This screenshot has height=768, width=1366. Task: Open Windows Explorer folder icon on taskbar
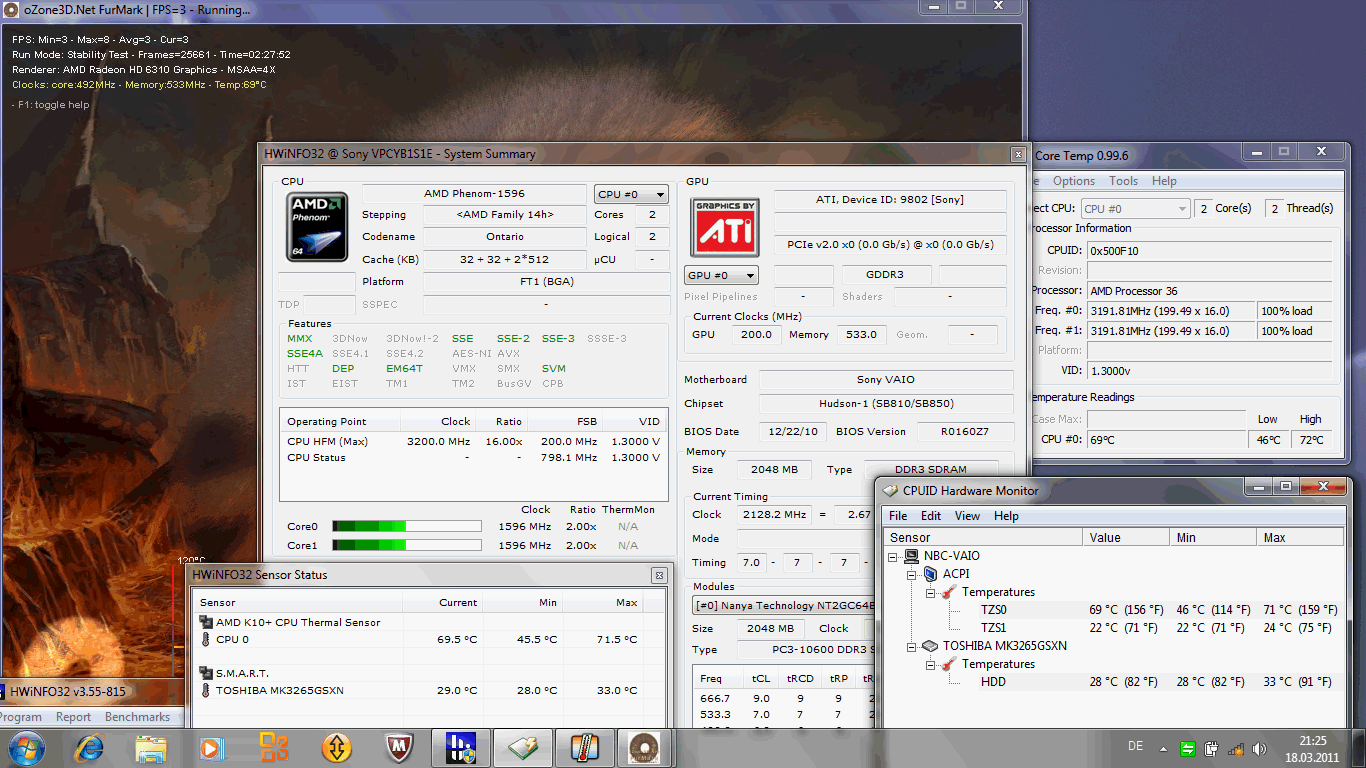(151, 748)
